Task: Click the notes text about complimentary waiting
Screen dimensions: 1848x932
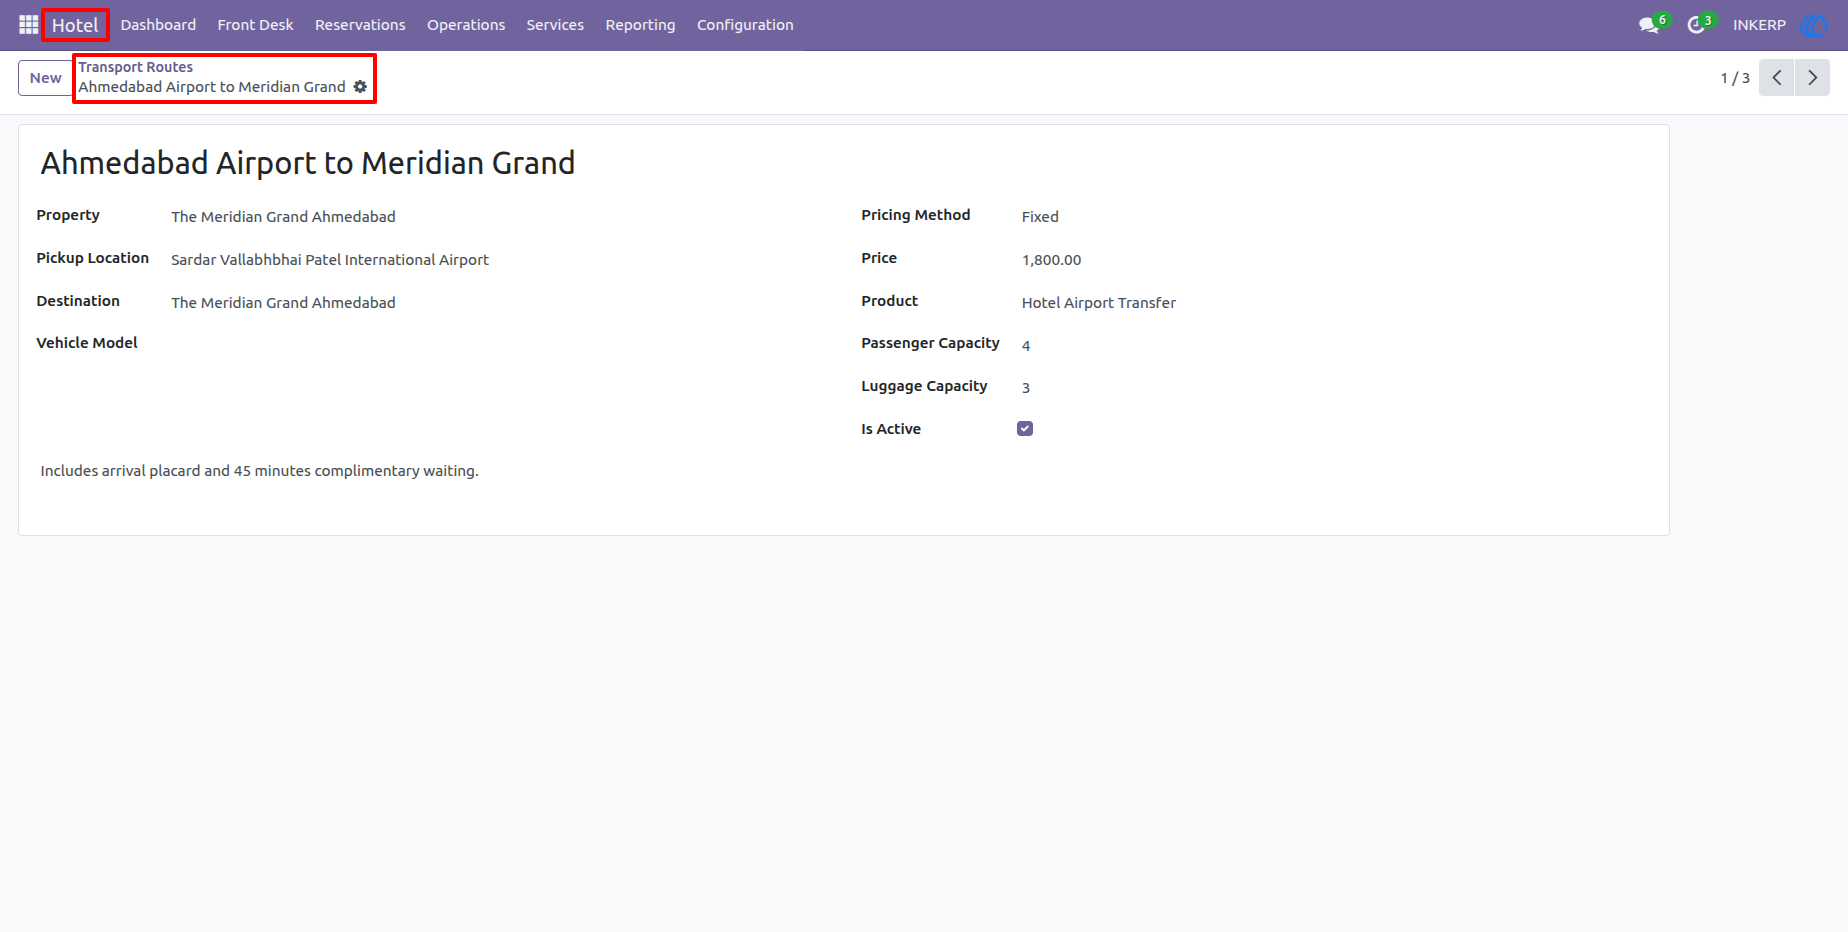Action: [x=260, y=471]
